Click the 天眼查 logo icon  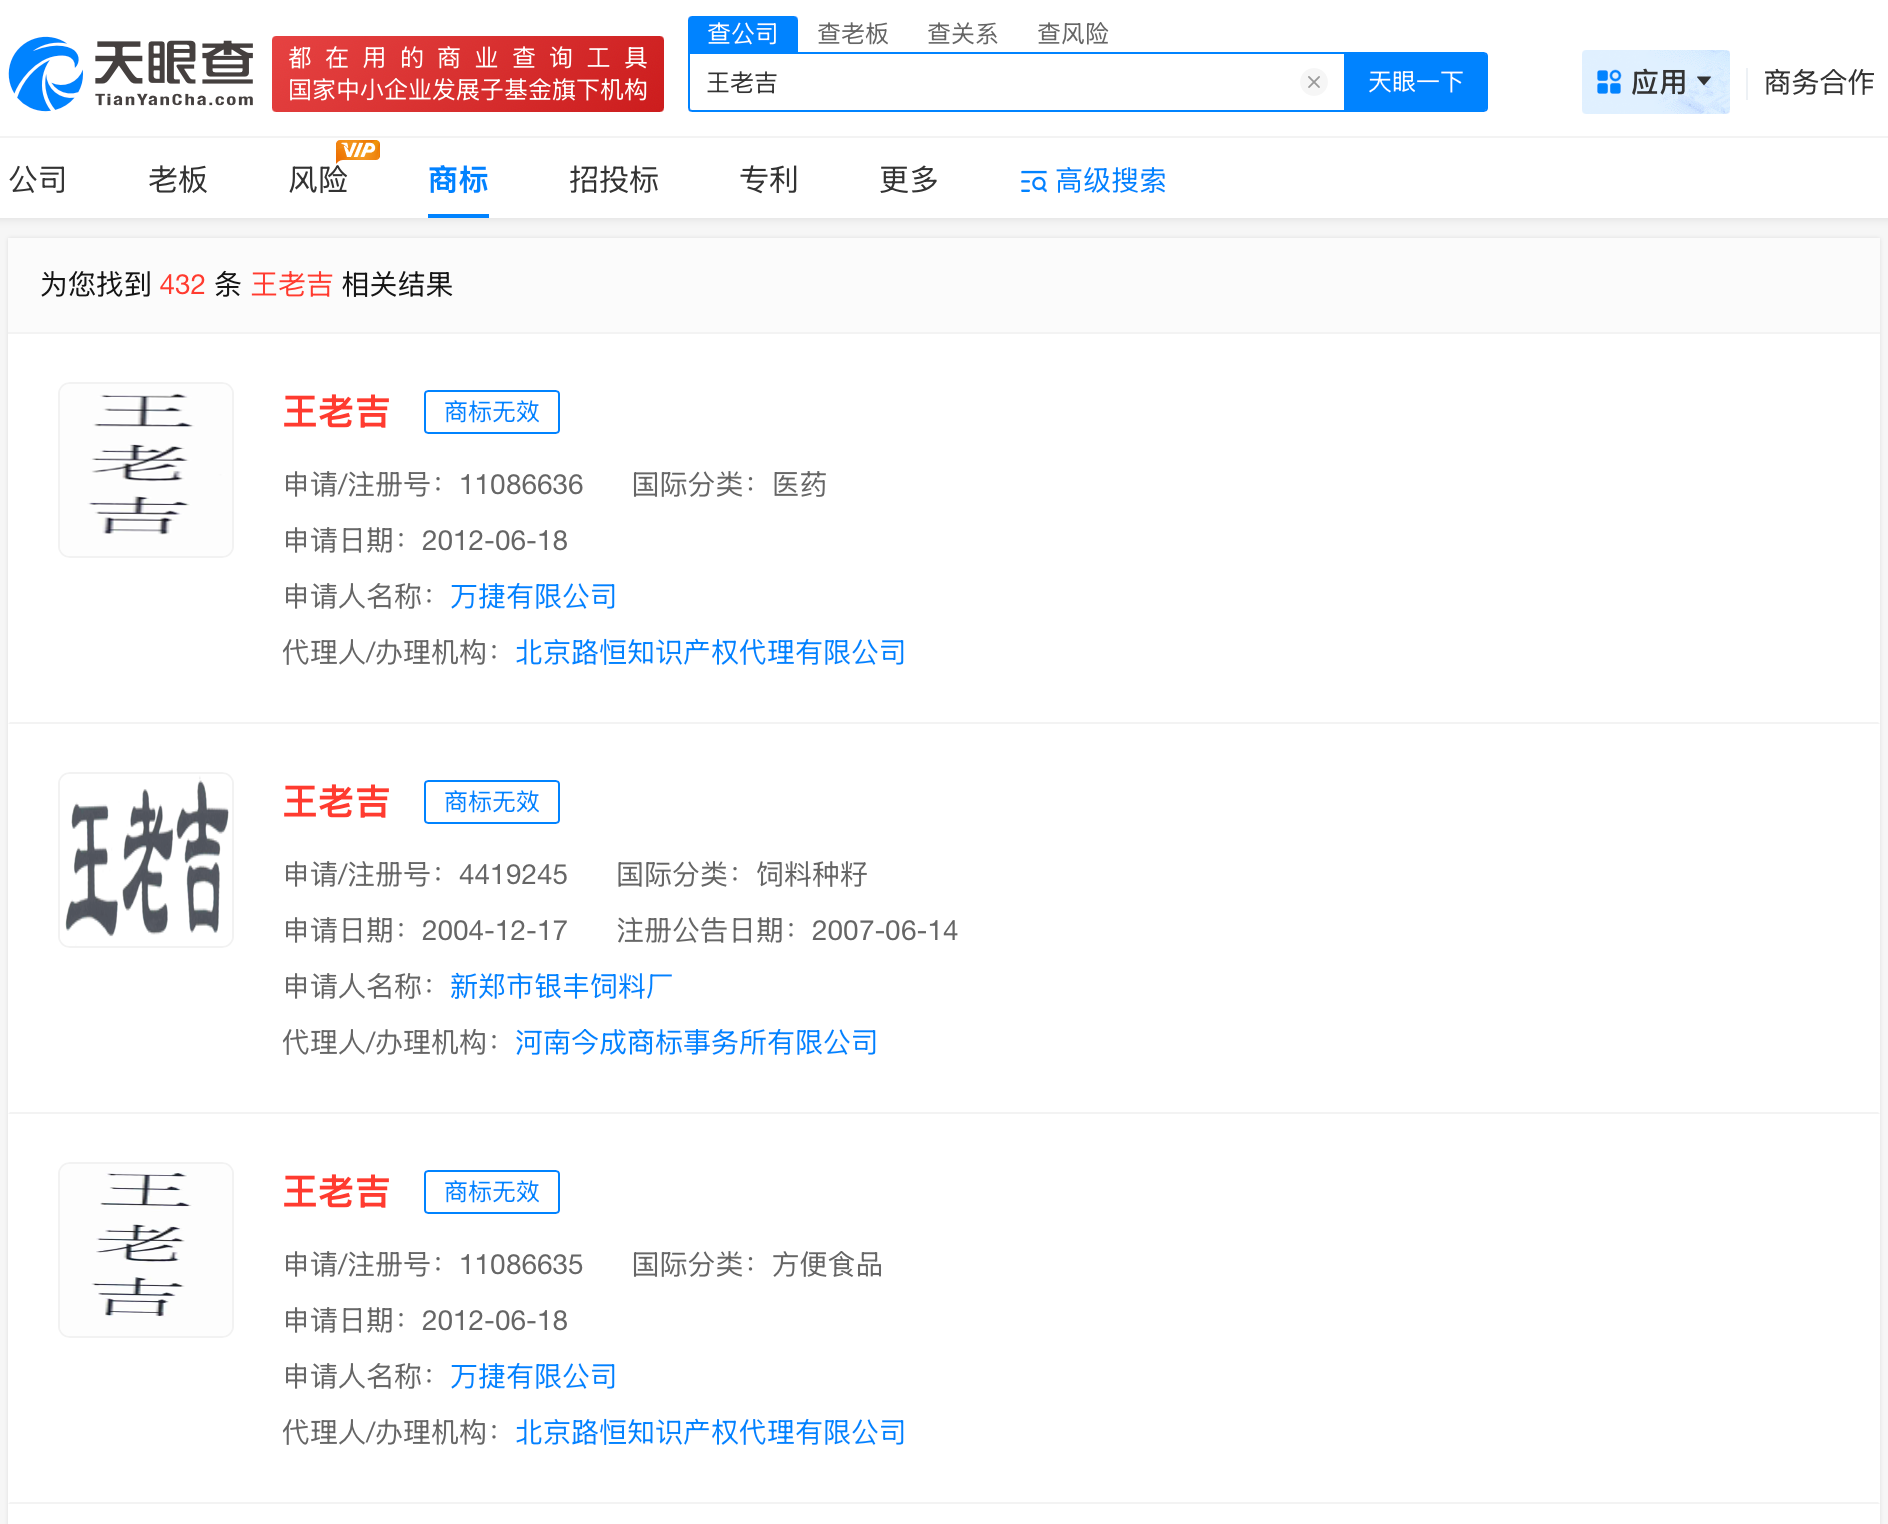click(47, 73)
